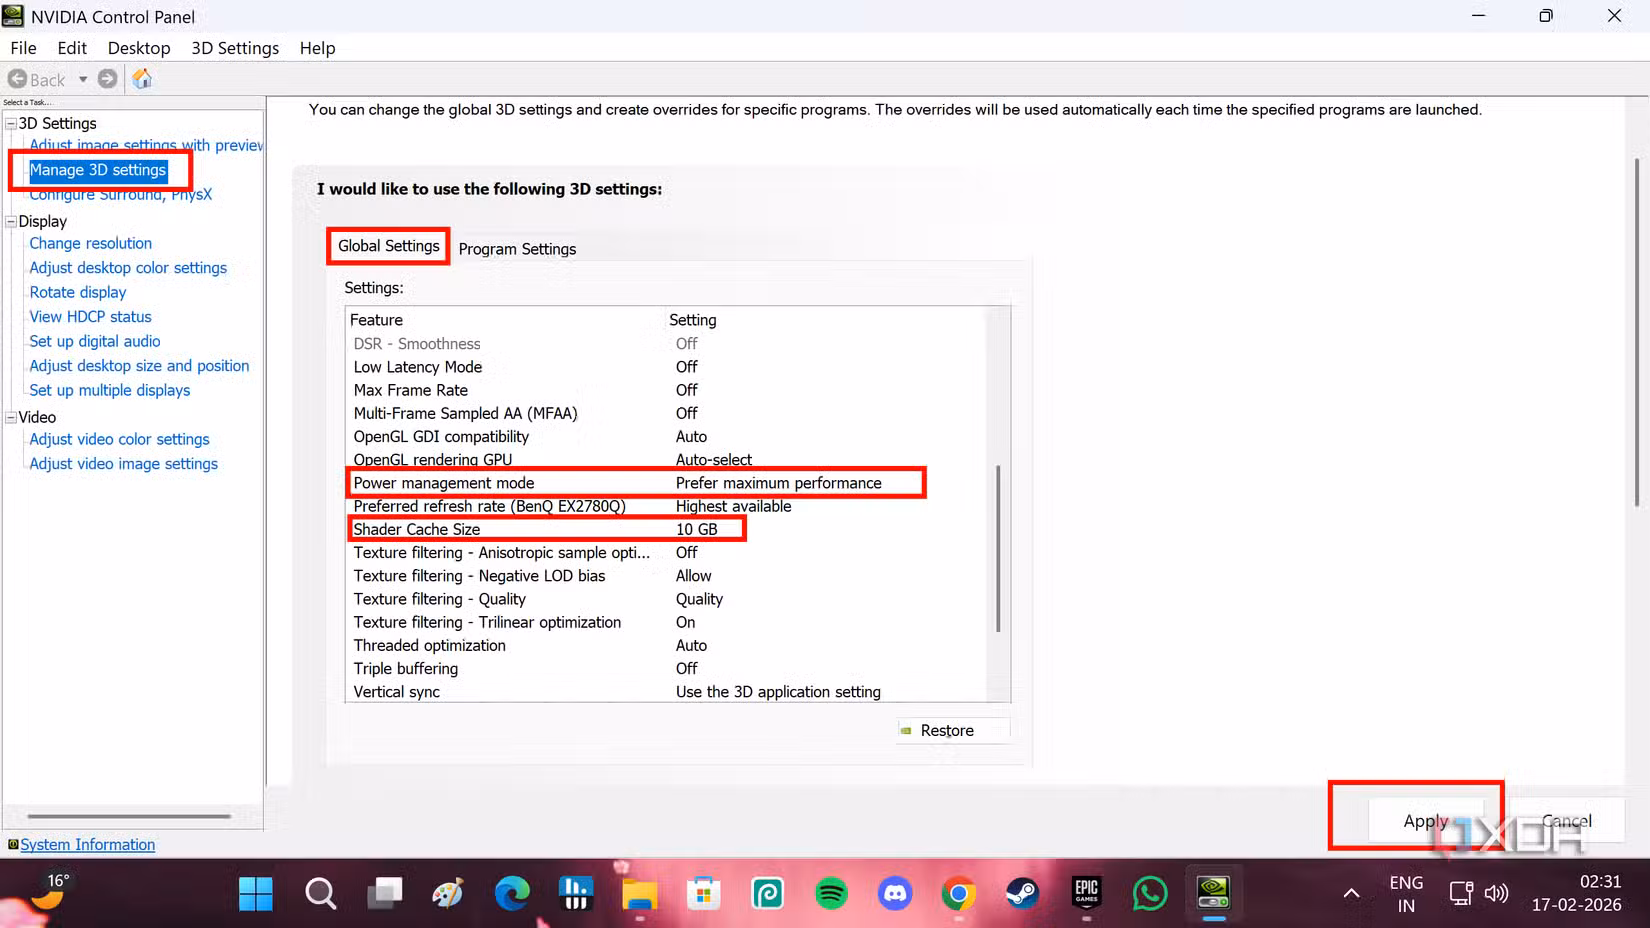Open Adjust desktop color settings
This screenshot has width=1650, height=928.
click(128, 268)
